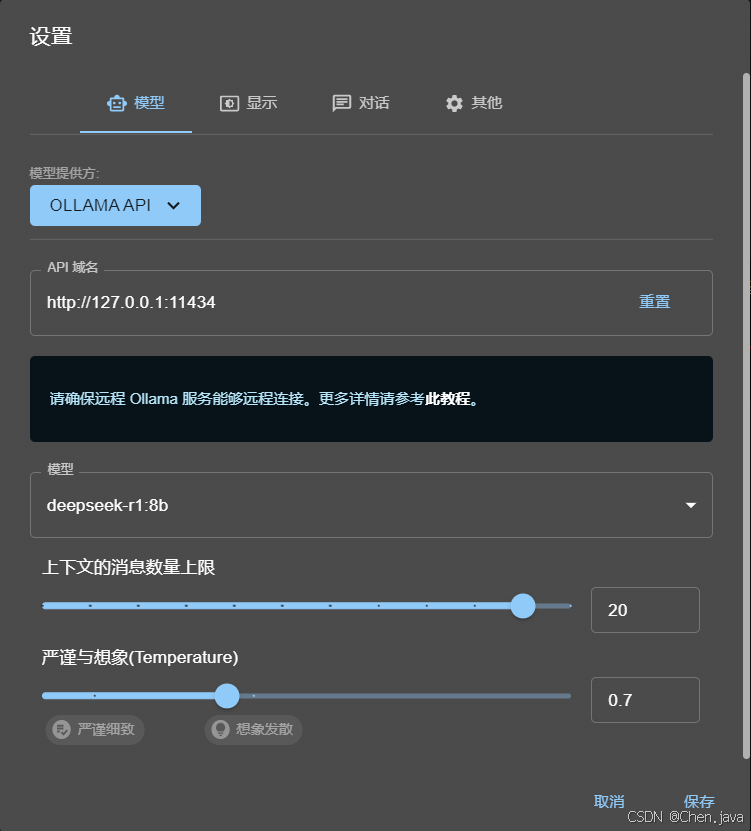
Task: Open the 此教程 tutorial link
Action: coord(447,399)
